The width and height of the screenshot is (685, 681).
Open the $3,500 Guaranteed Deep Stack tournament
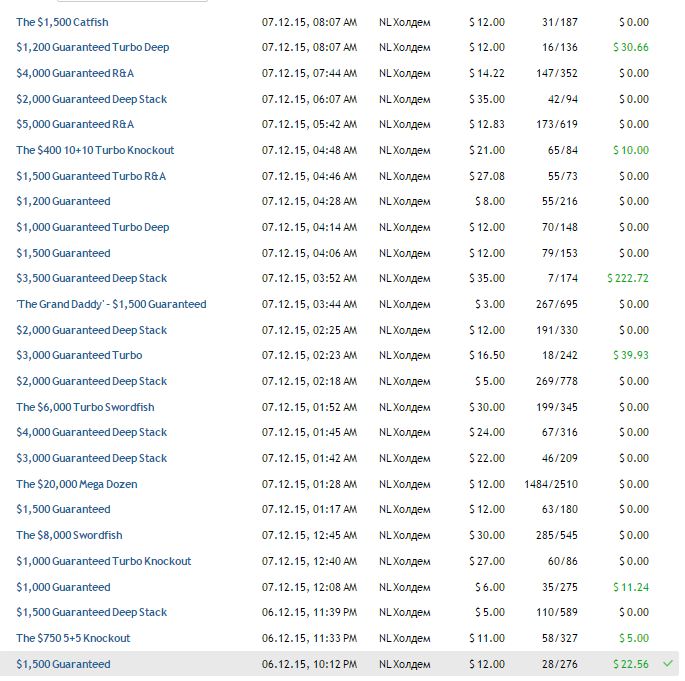click(x=91, y=278)
